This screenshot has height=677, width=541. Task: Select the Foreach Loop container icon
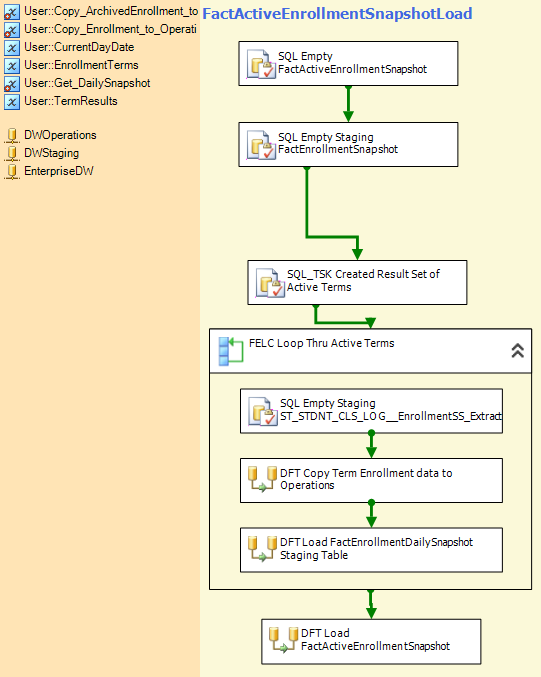(231, 351)
